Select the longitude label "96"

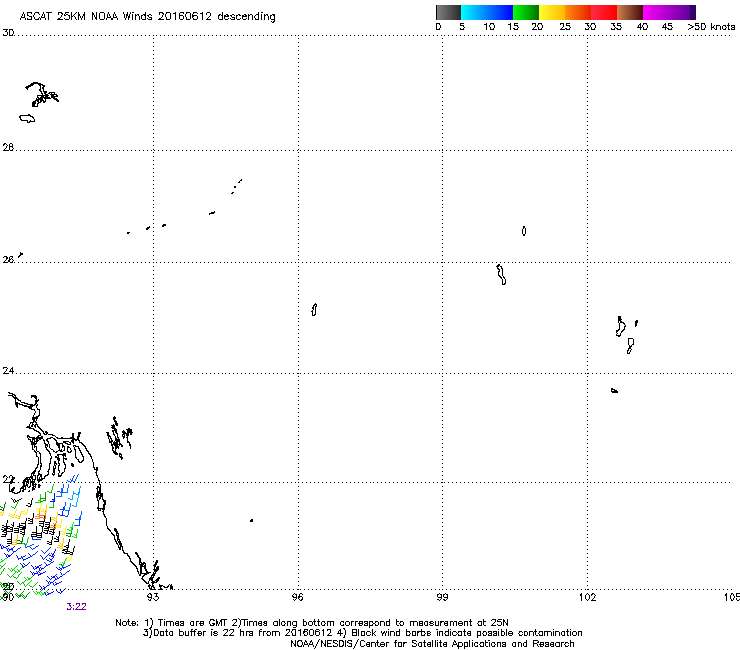point(298,598)
